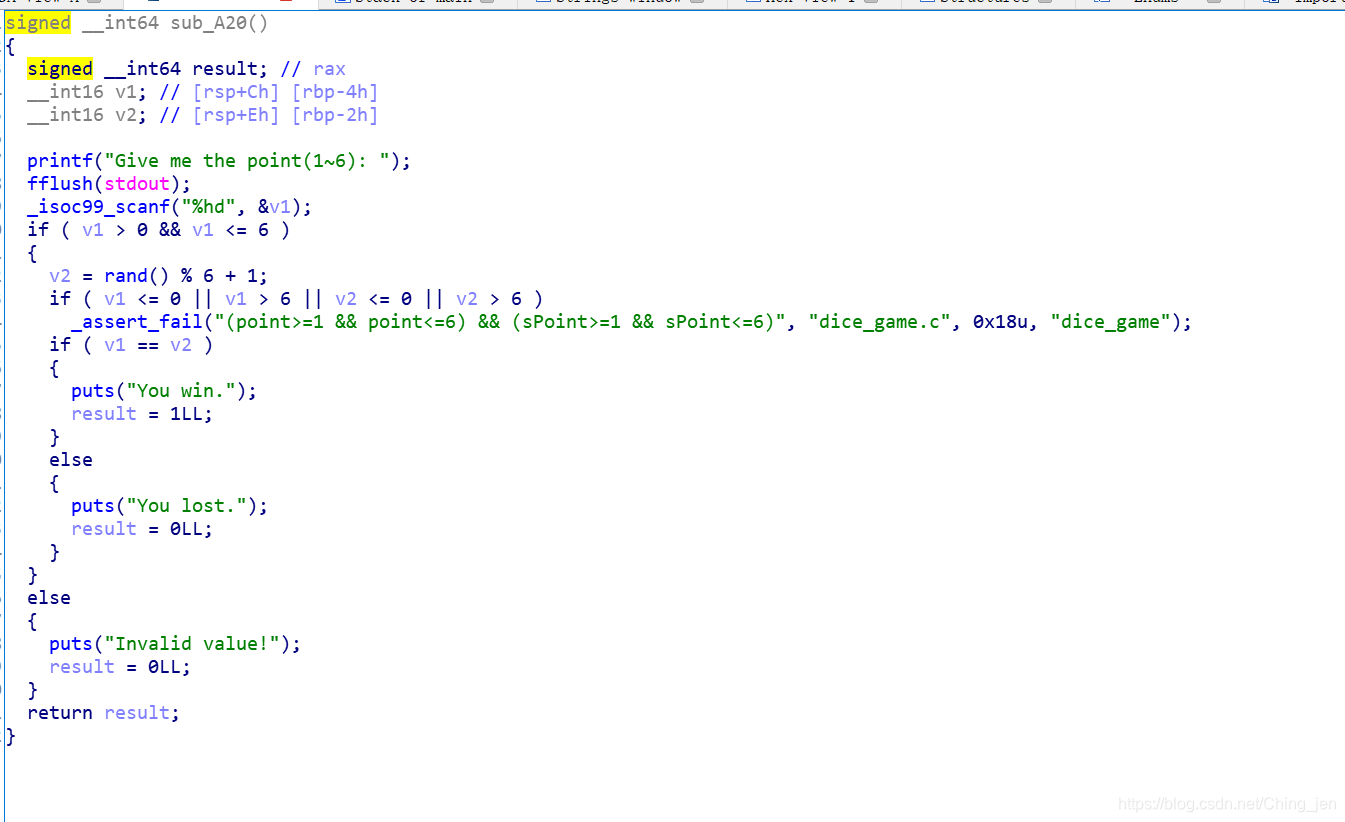Click the printf function call

[60, 161]
